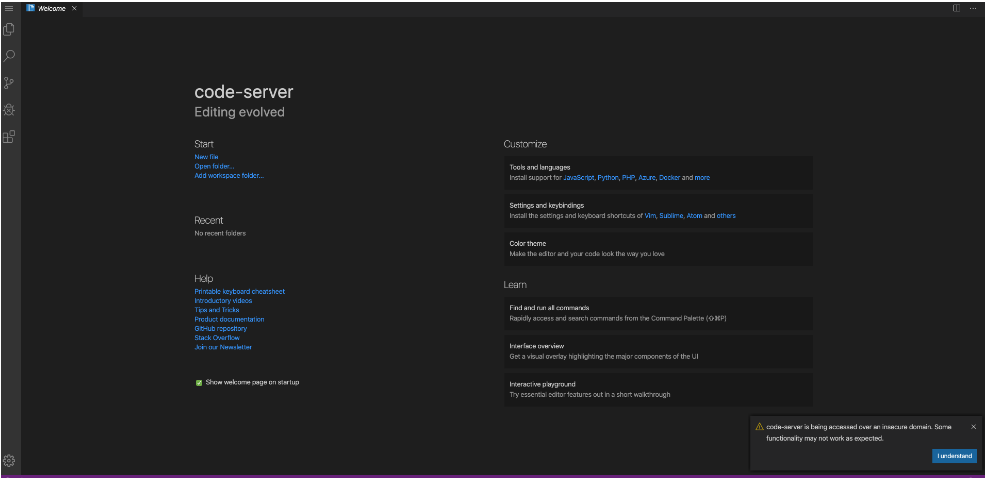Click the Open folder... link
The width and height of the screenshot is (988, 478).
[x=214, y=166]
